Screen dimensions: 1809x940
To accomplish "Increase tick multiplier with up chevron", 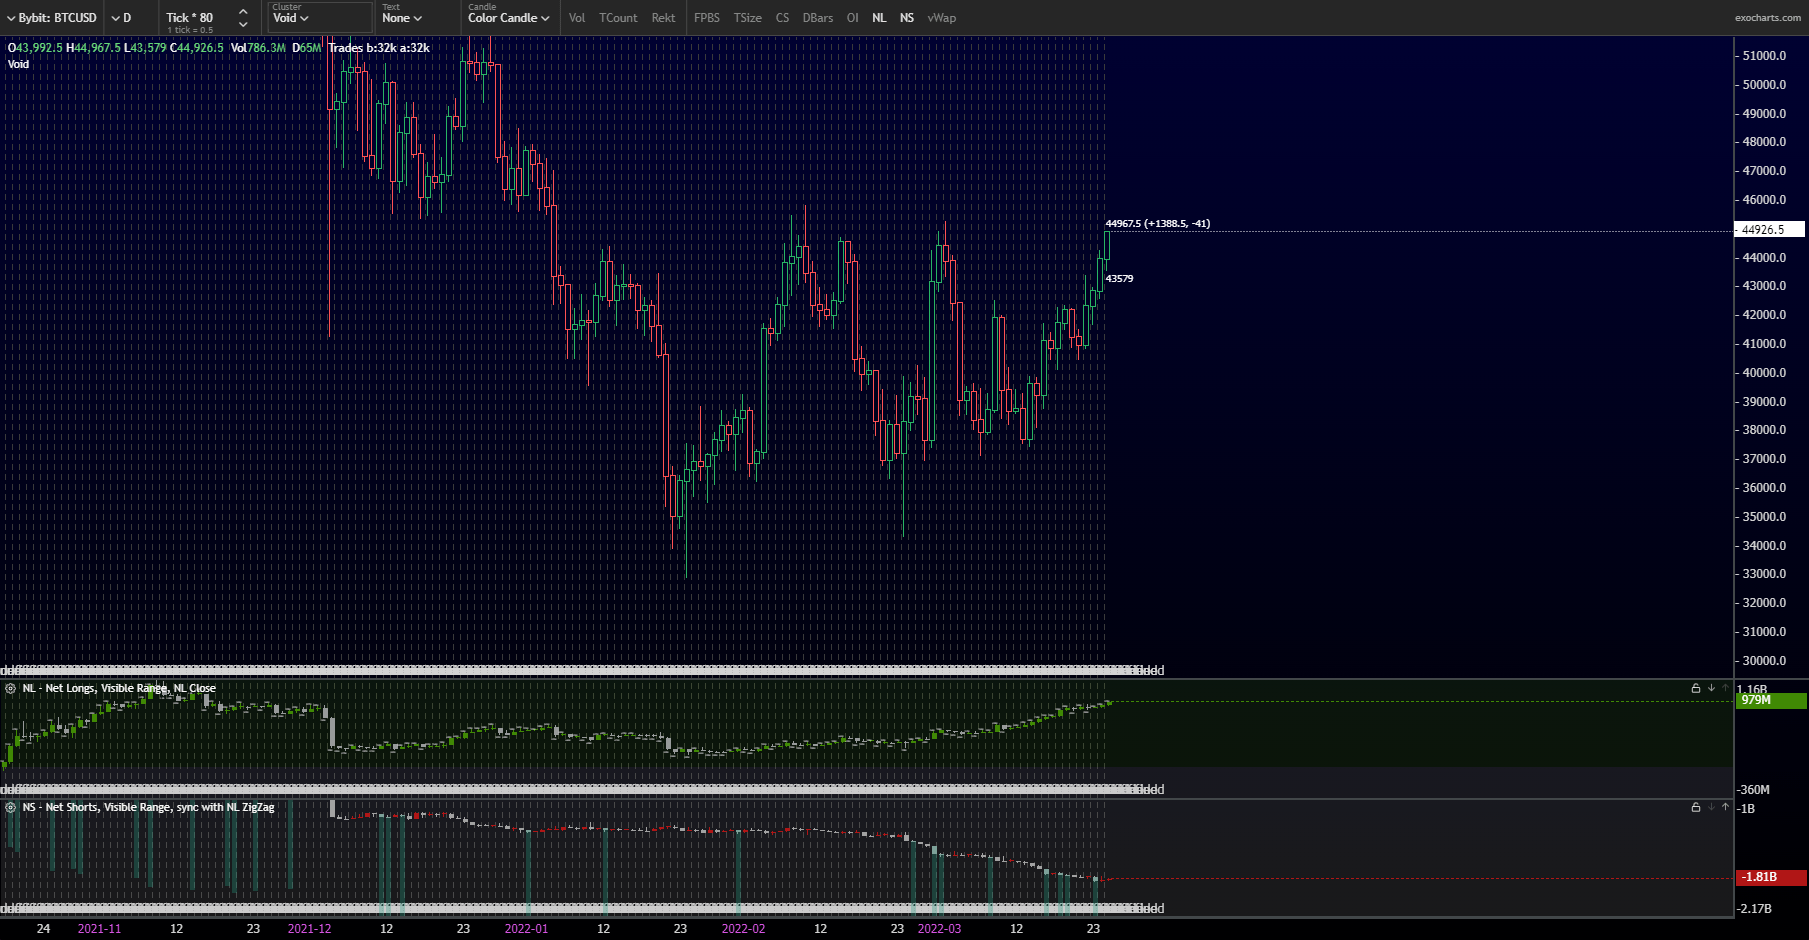I will (243, 11).
